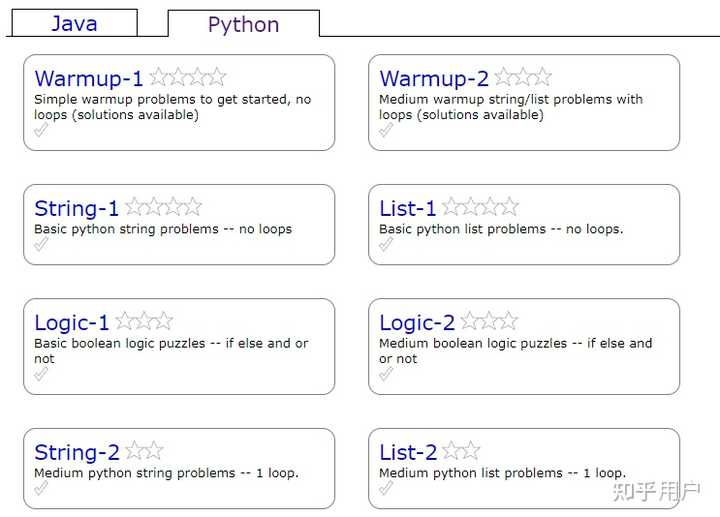
Task: Open the Warmup-1 problem set
Action: point(89,79)
